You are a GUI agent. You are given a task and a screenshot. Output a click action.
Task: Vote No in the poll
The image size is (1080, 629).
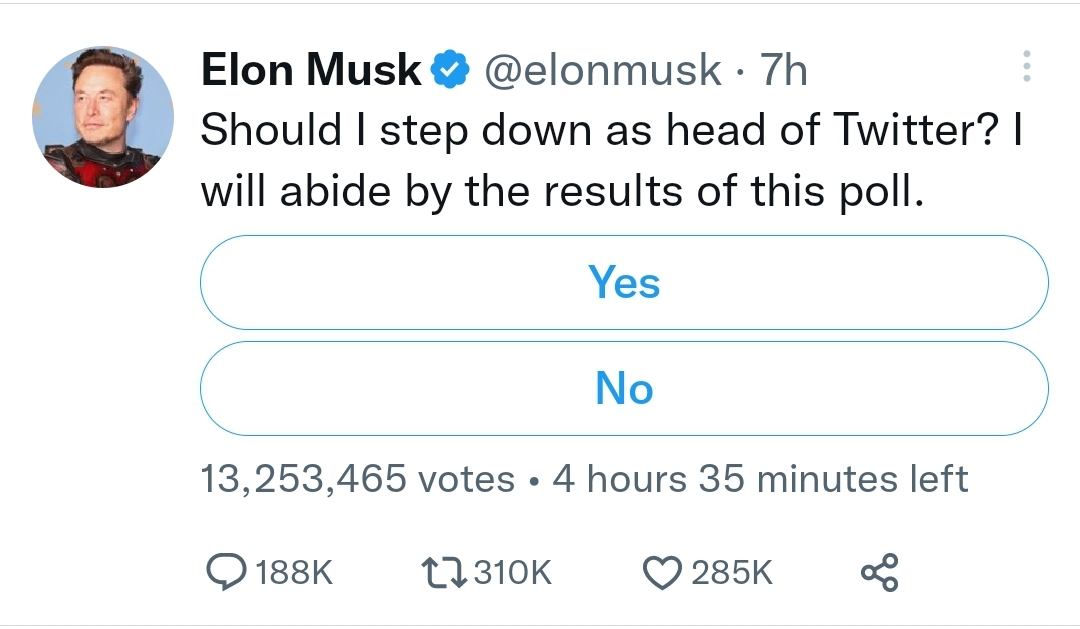click(x=624, y=388)
